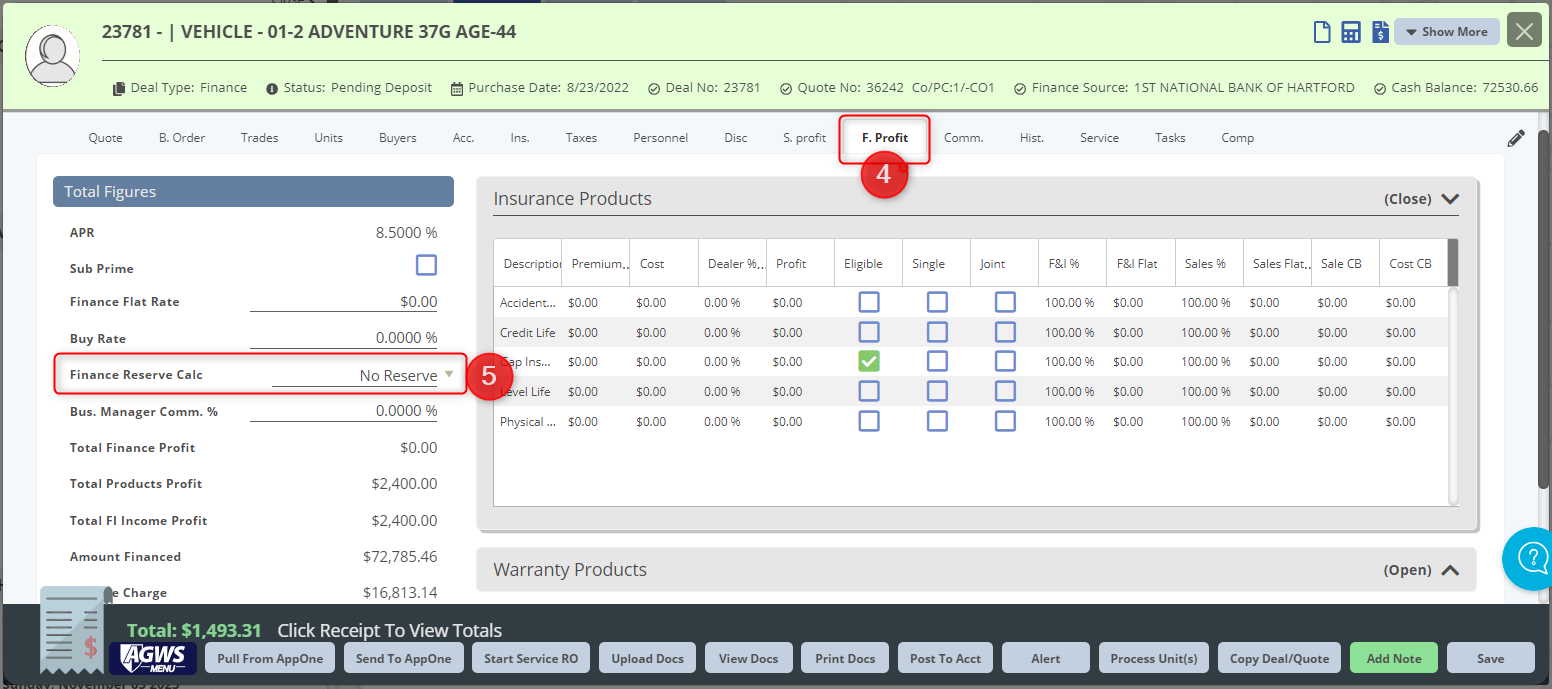Switch to the Quote tab
1552x689 pixels.
click(x=105, y=138)
